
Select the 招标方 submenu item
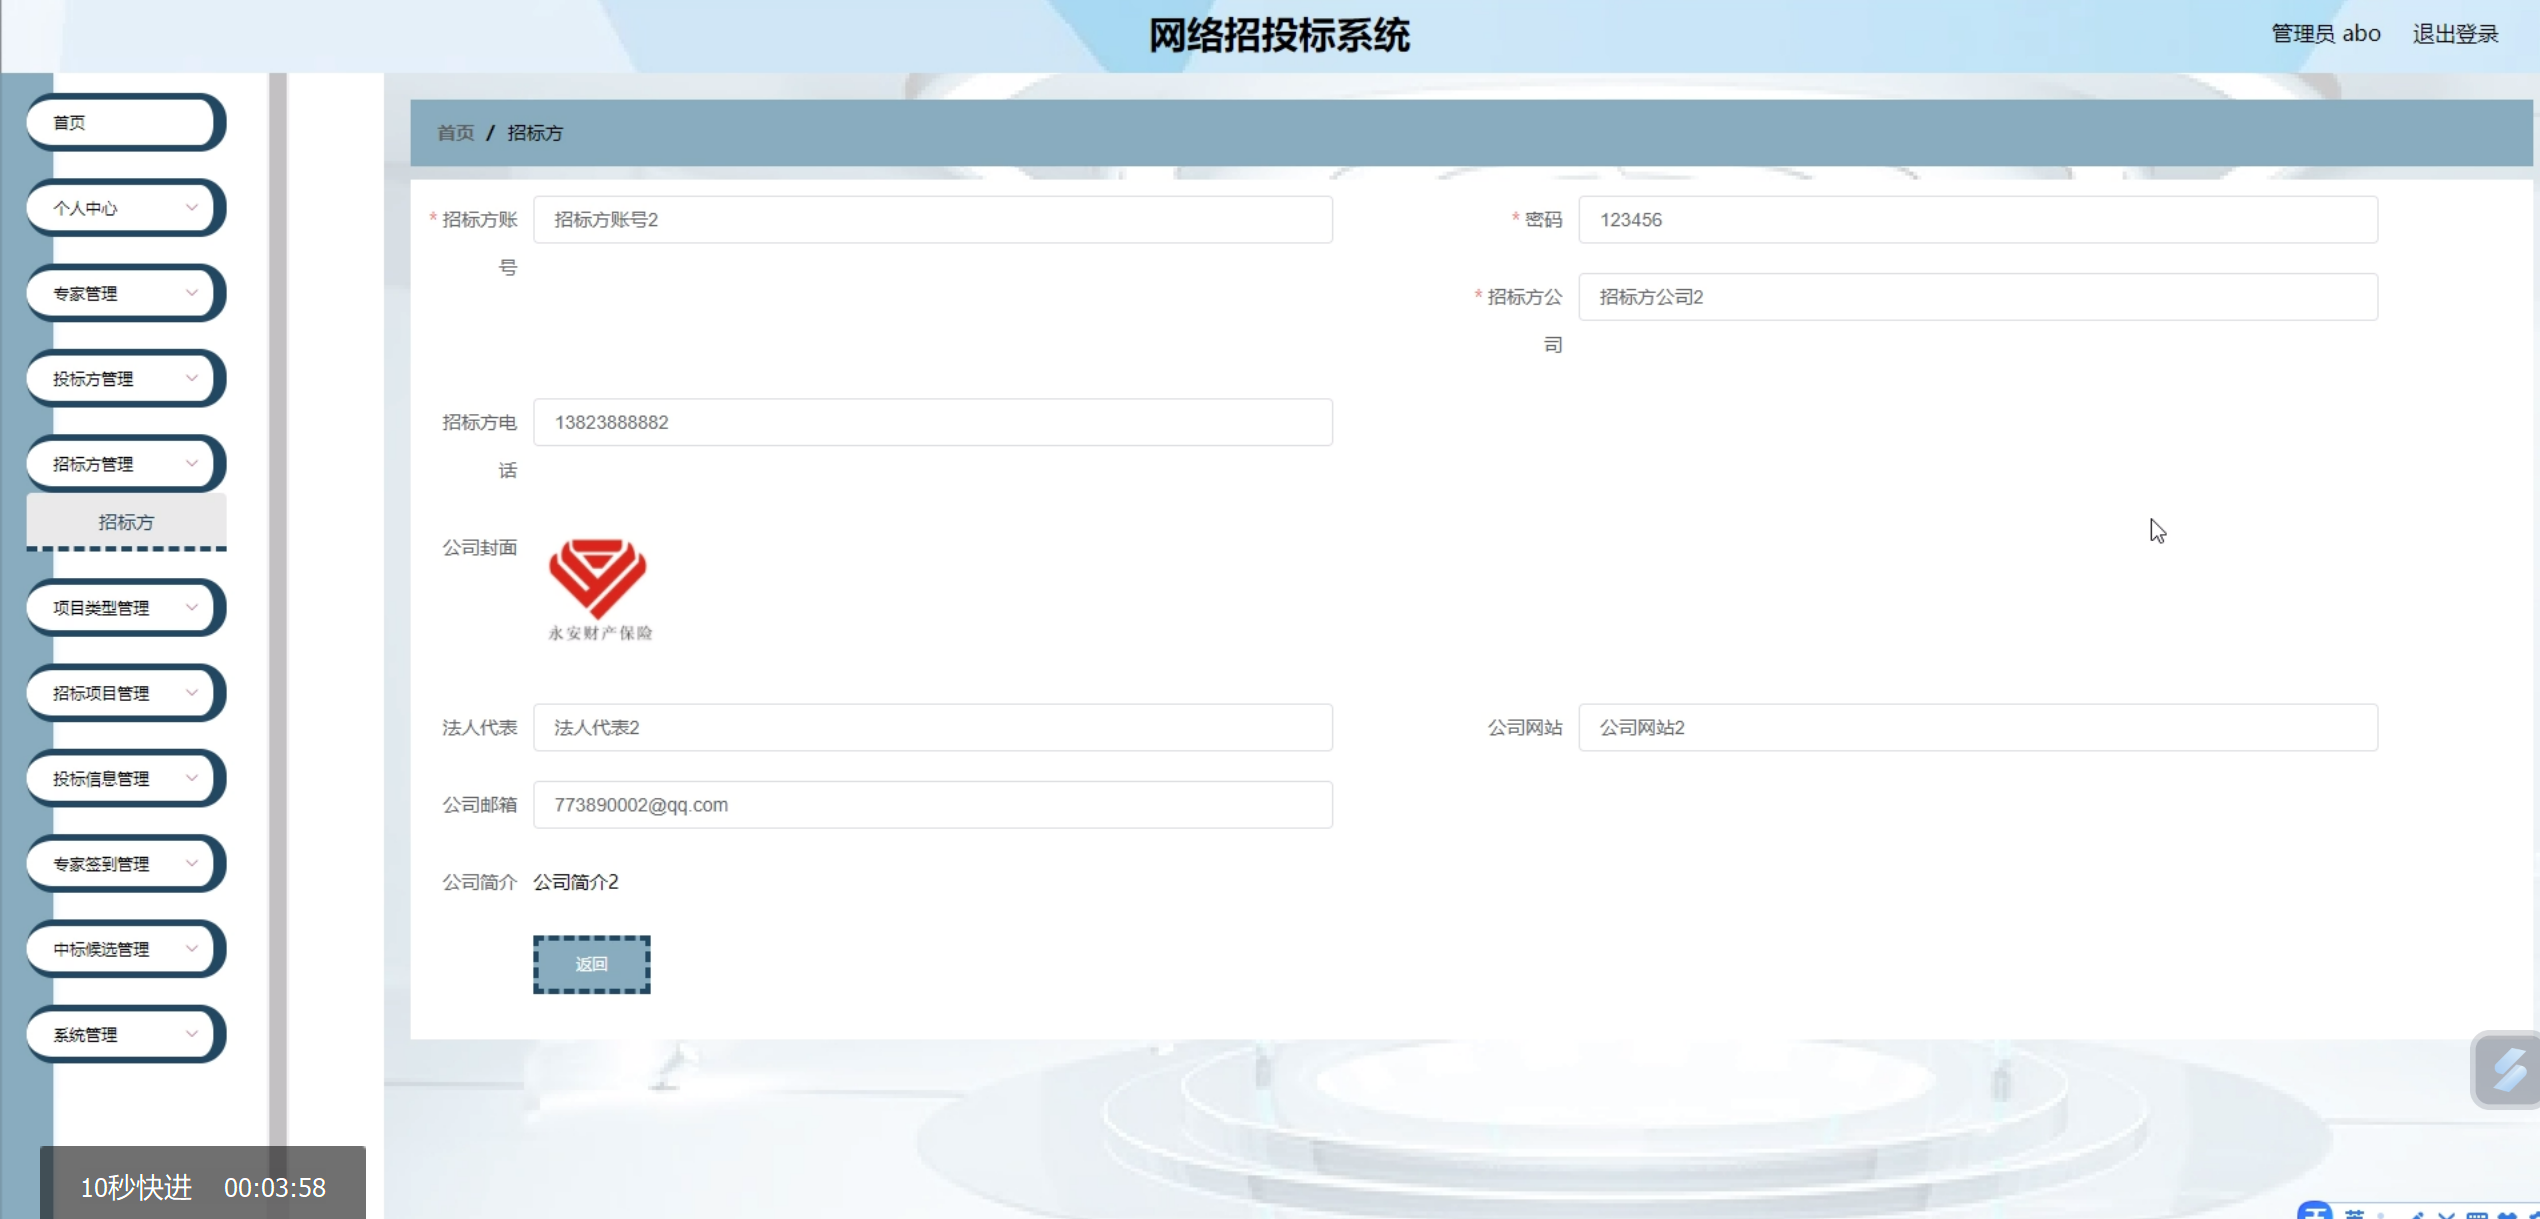click(126, 521)
